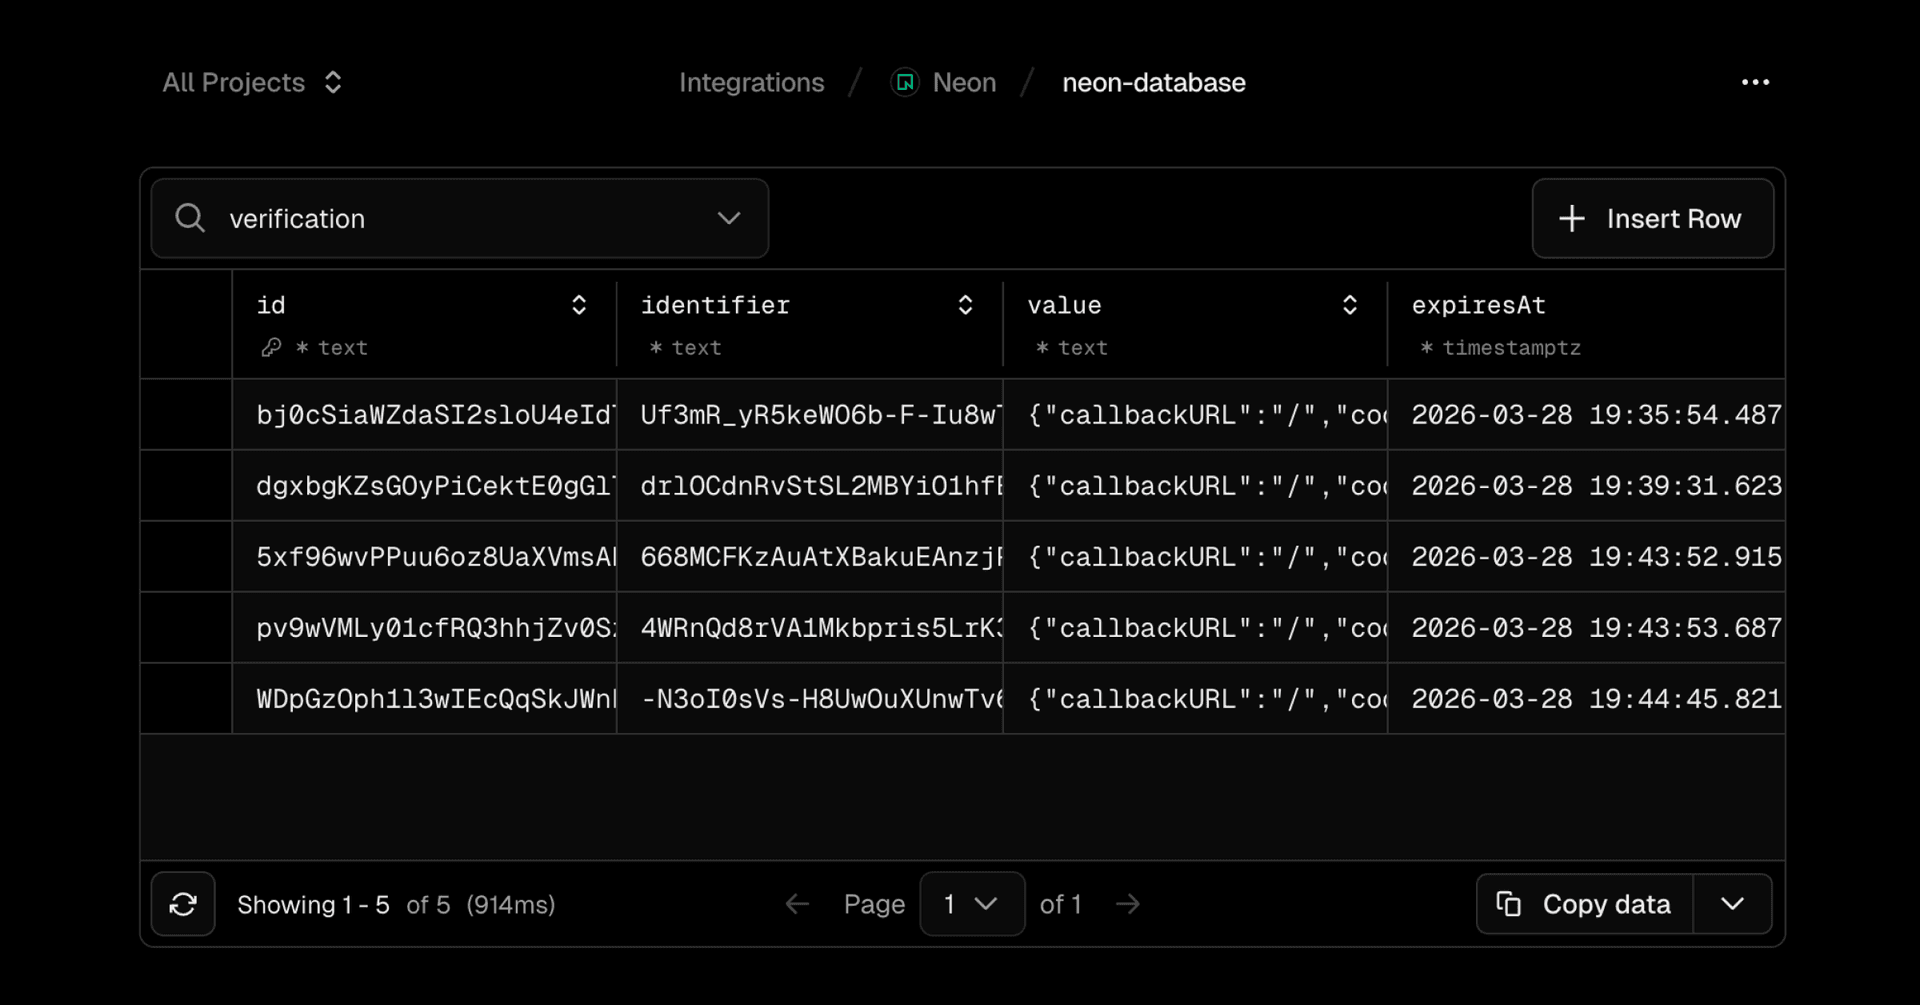Viewport: 1920px width, 1005px height.
Task: Navigate to Integrations breadcrumb
Action: point(751,83)
